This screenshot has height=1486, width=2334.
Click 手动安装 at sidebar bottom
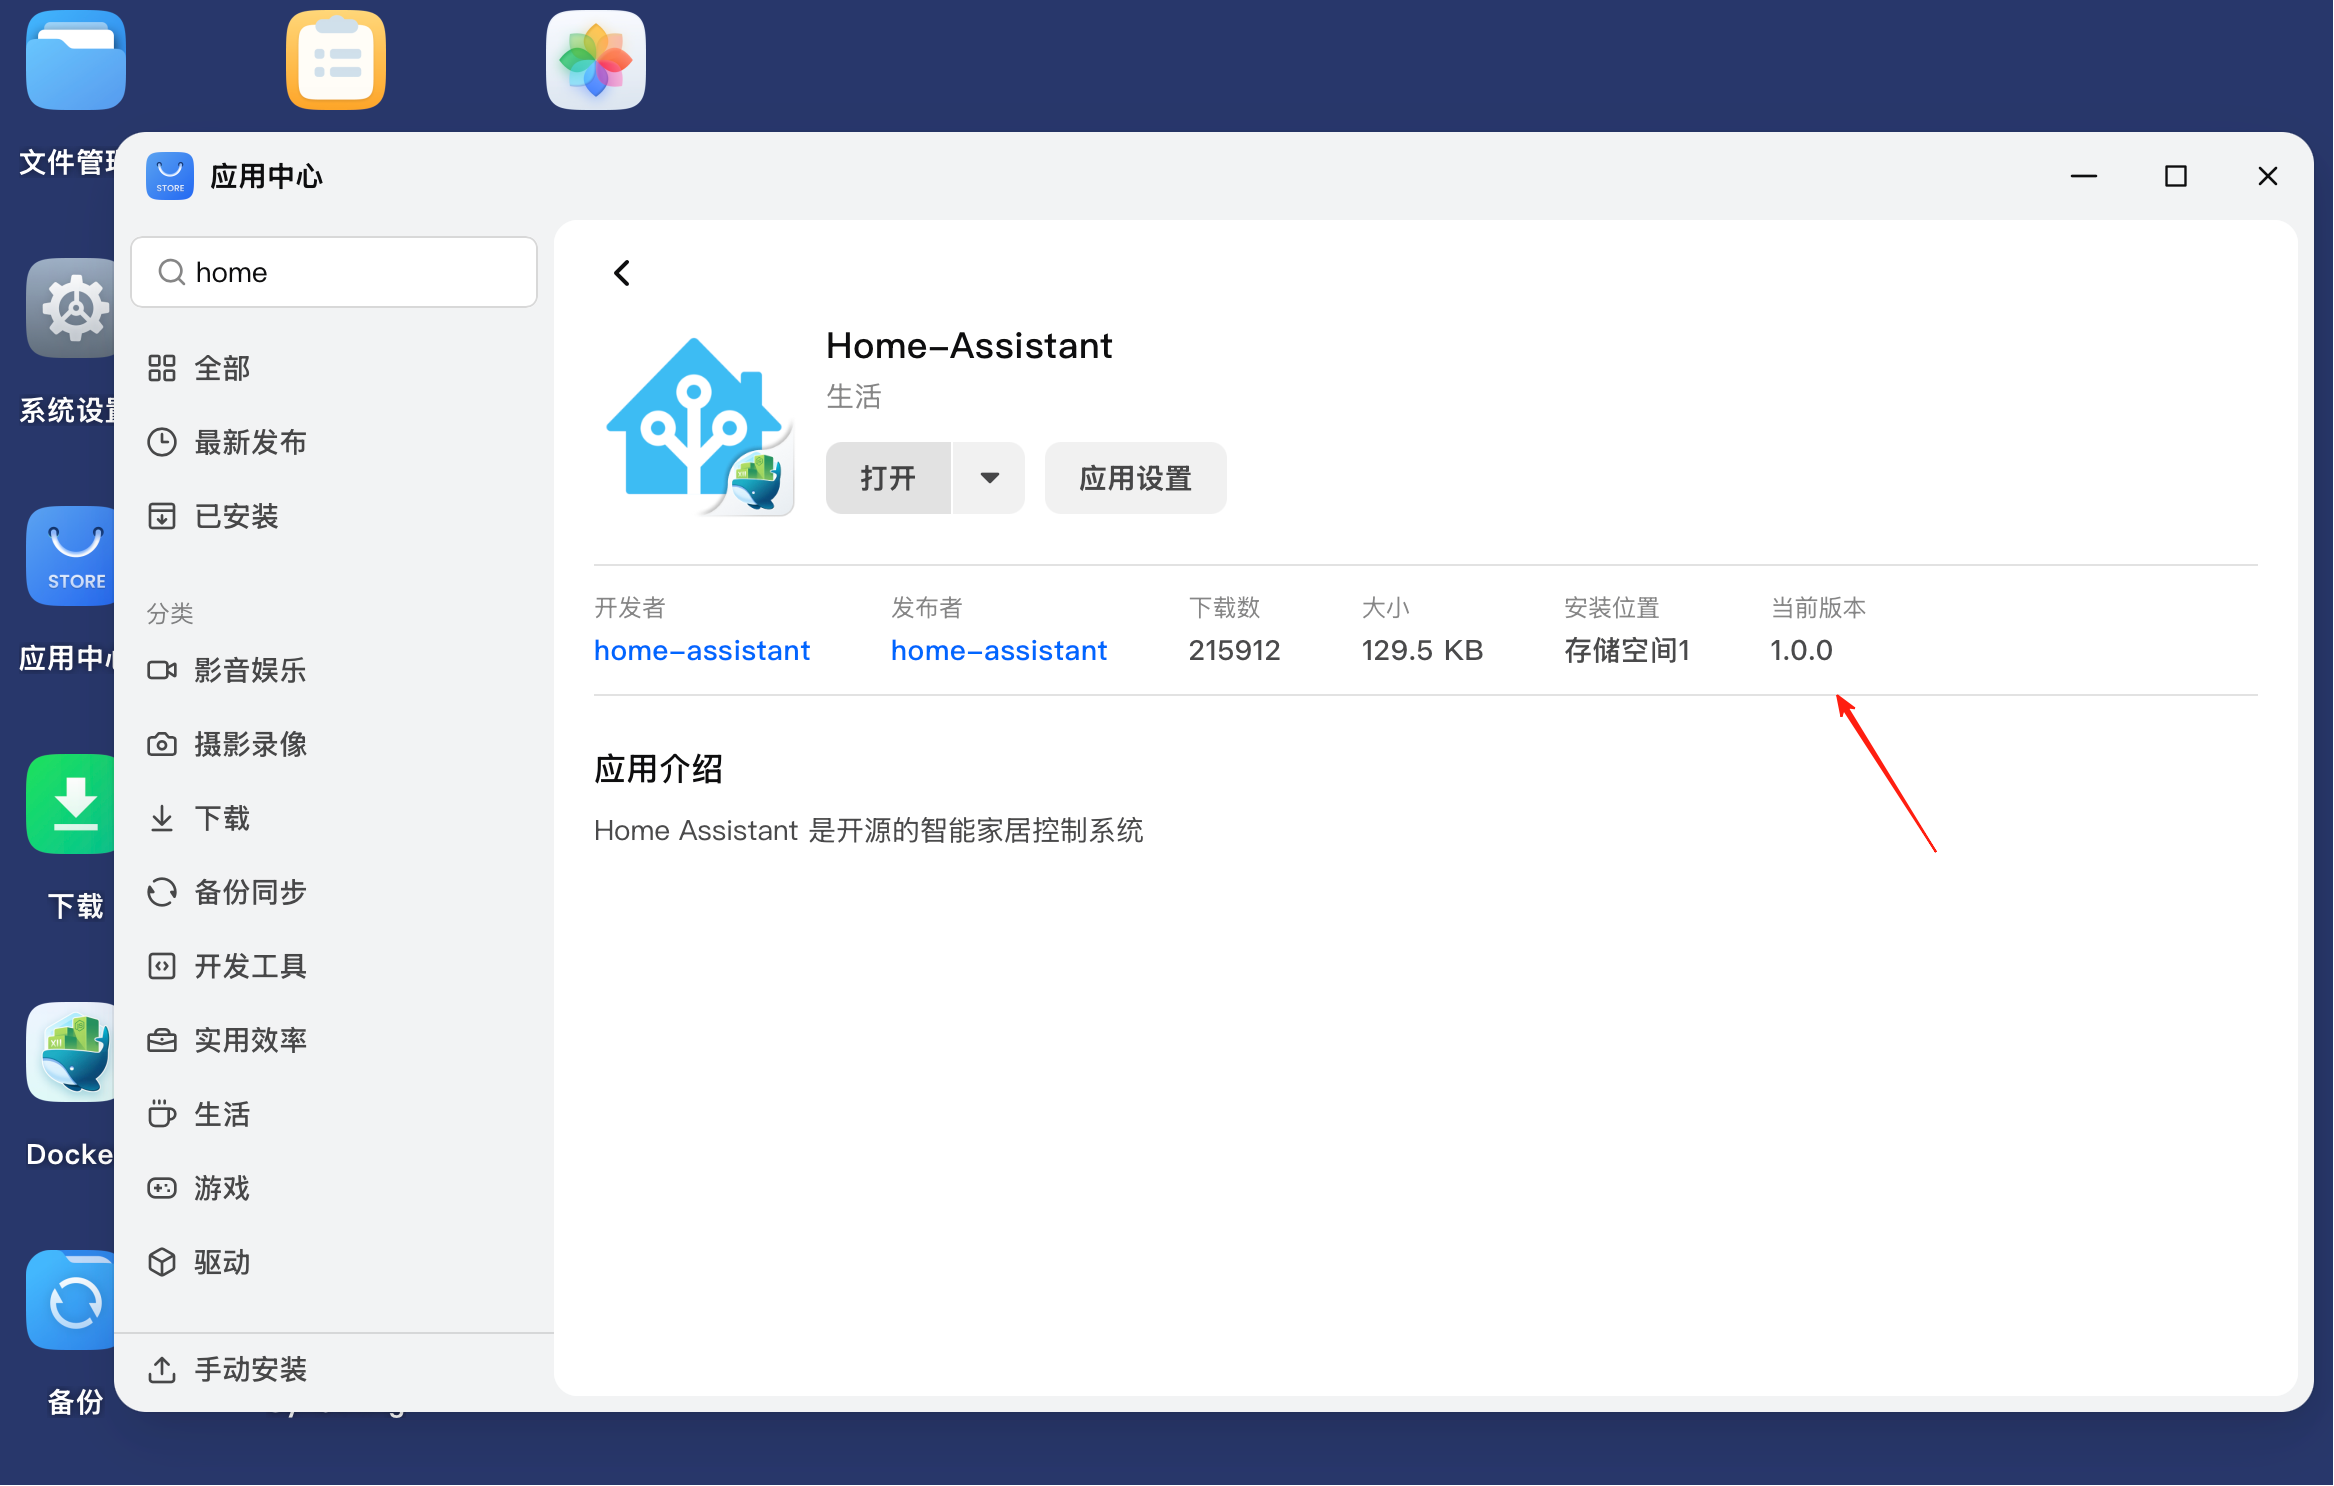(x=250, y=1369)
